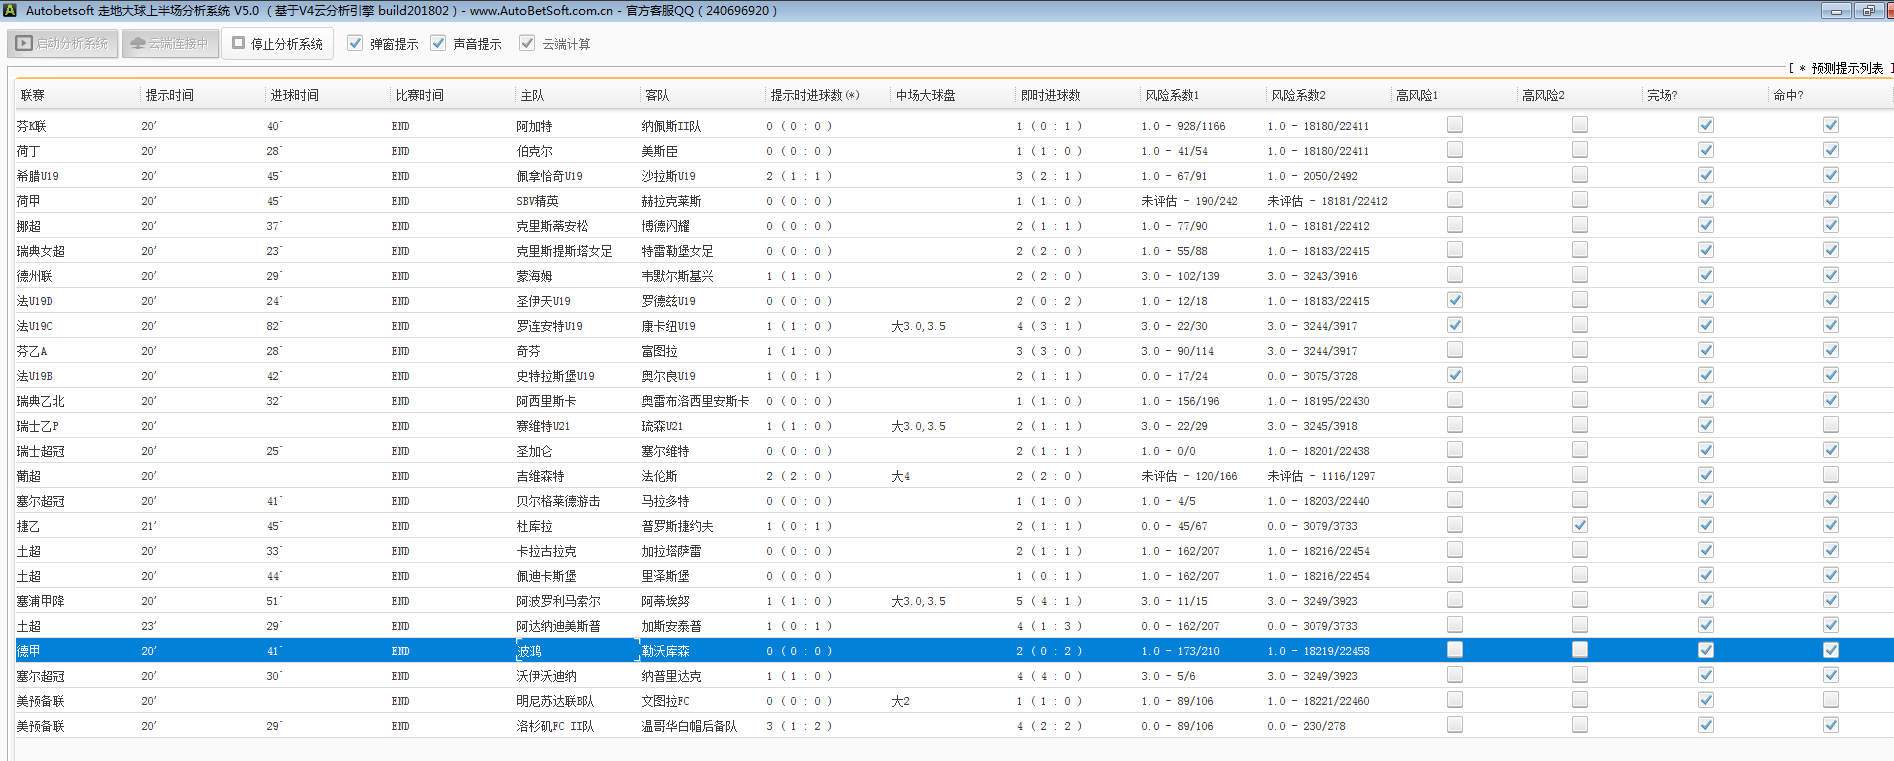Click the 中场大球盘 column header
The height and width of the screenshot is (761, 1894).
click(x=925, y=95)
